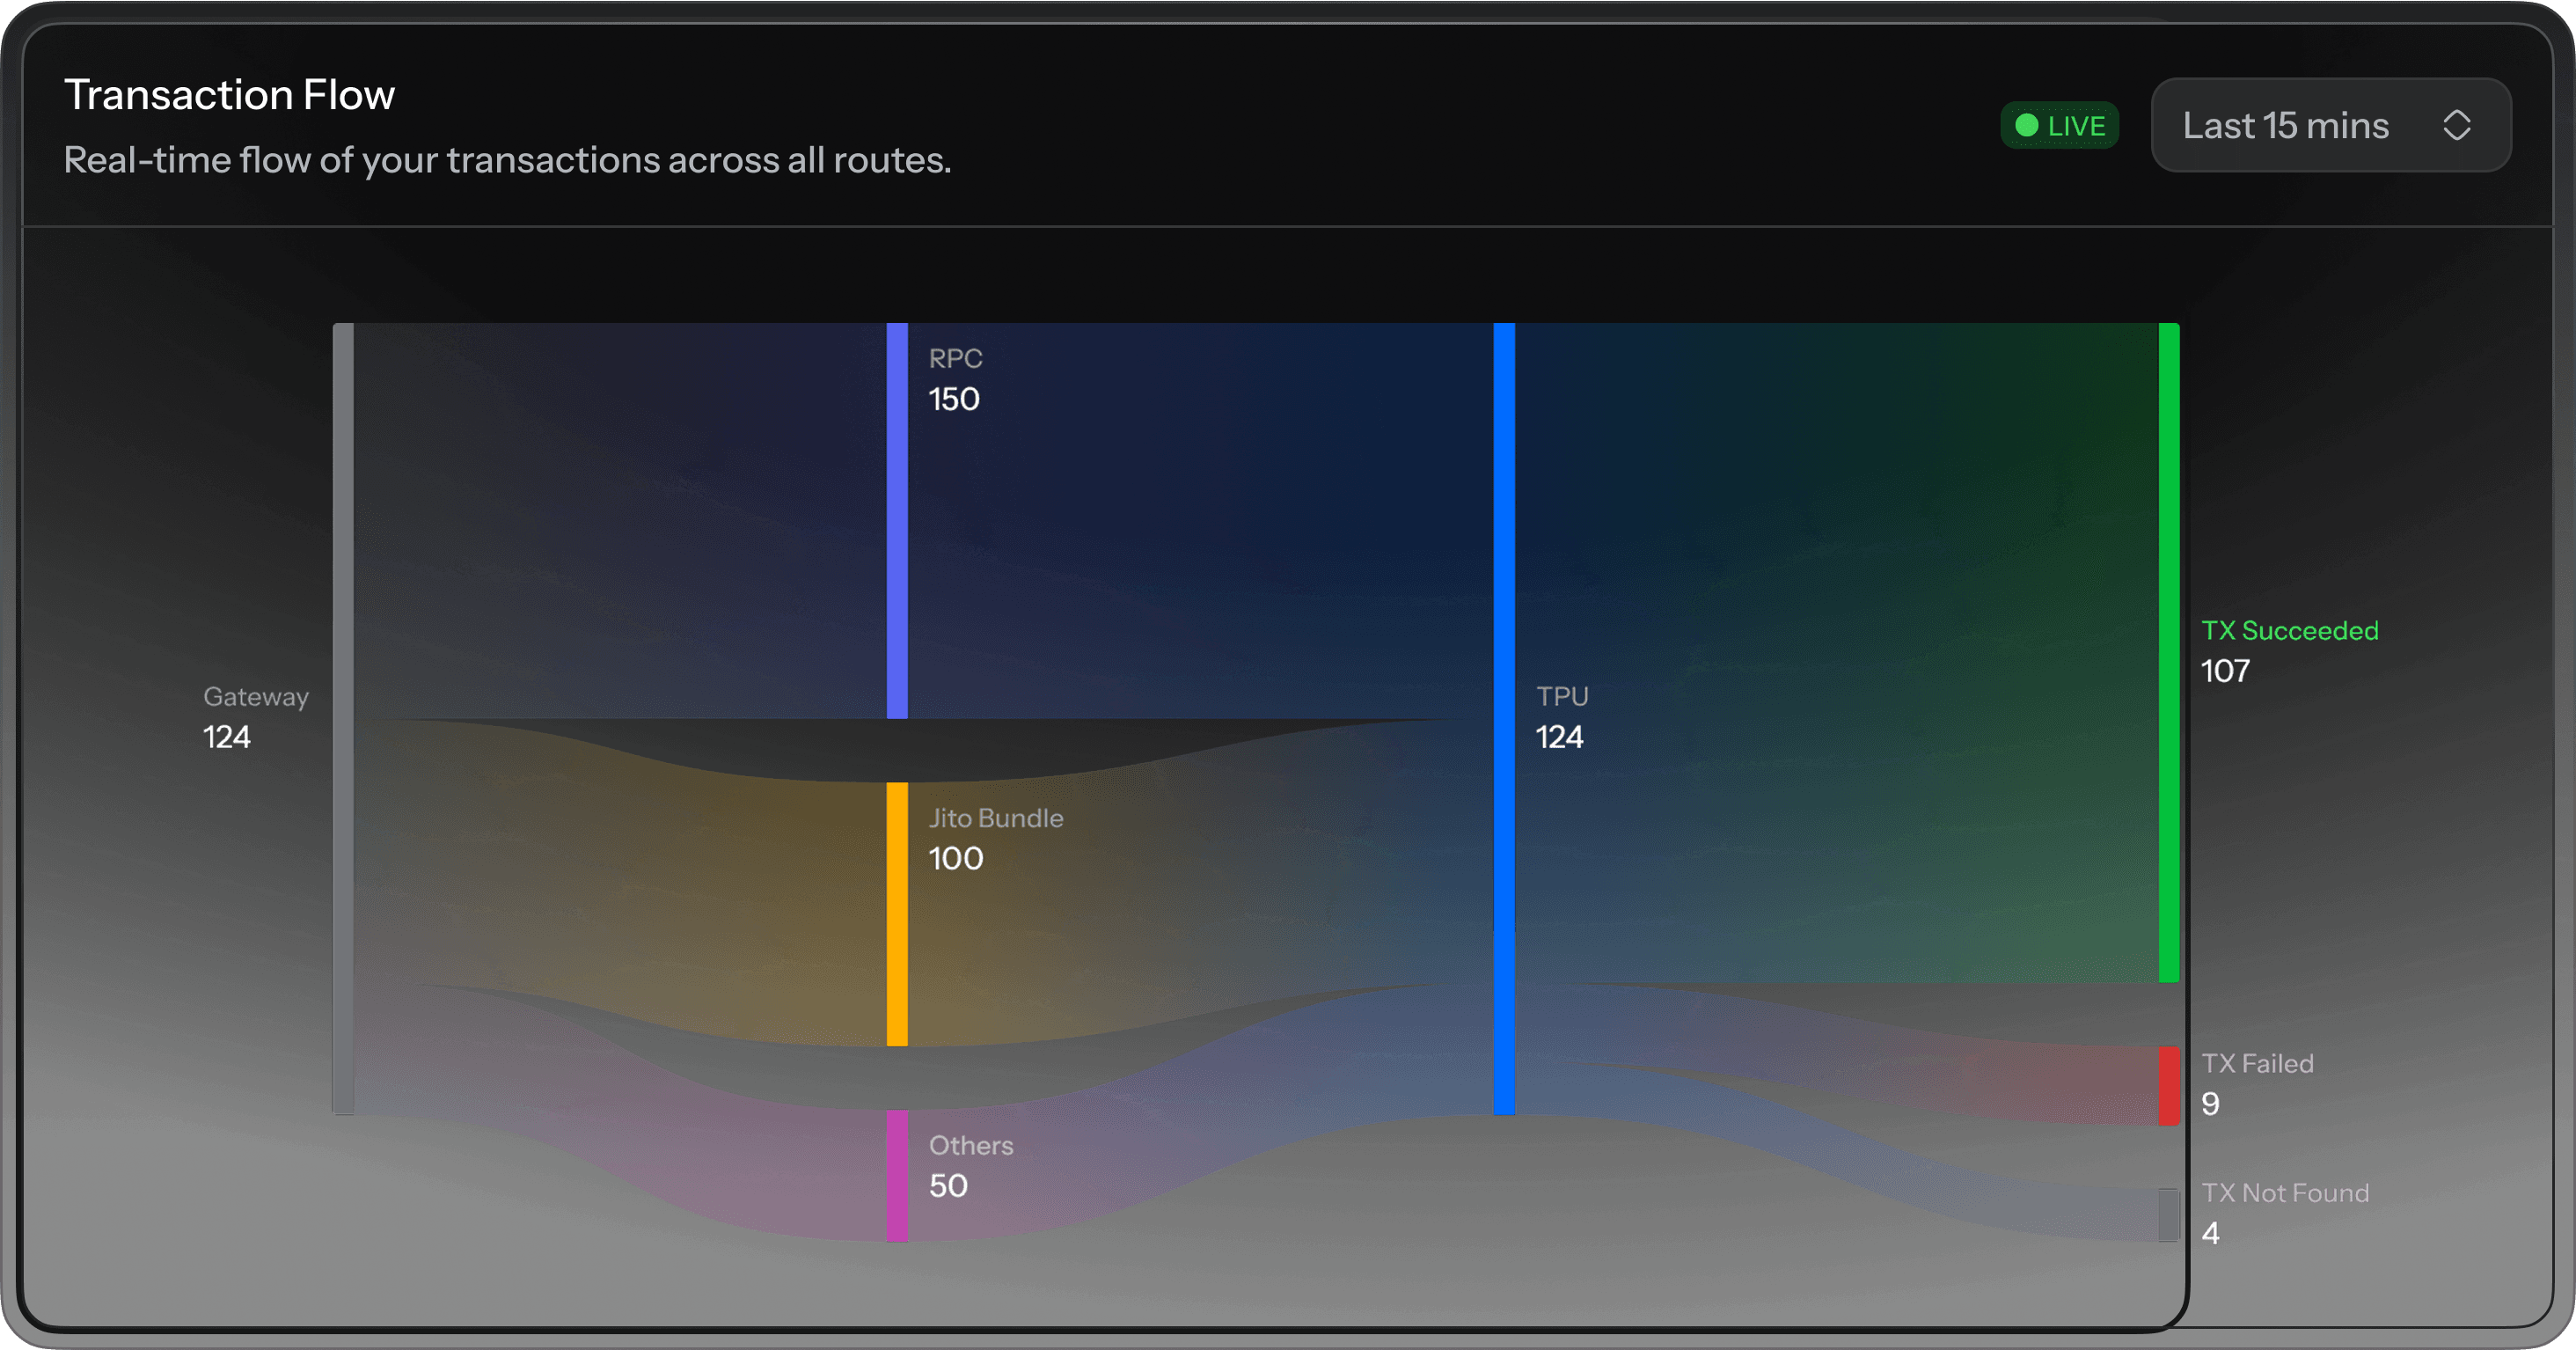Select the Others node bar
Screen dimensions: 2576x1350
pos(897,1175)
